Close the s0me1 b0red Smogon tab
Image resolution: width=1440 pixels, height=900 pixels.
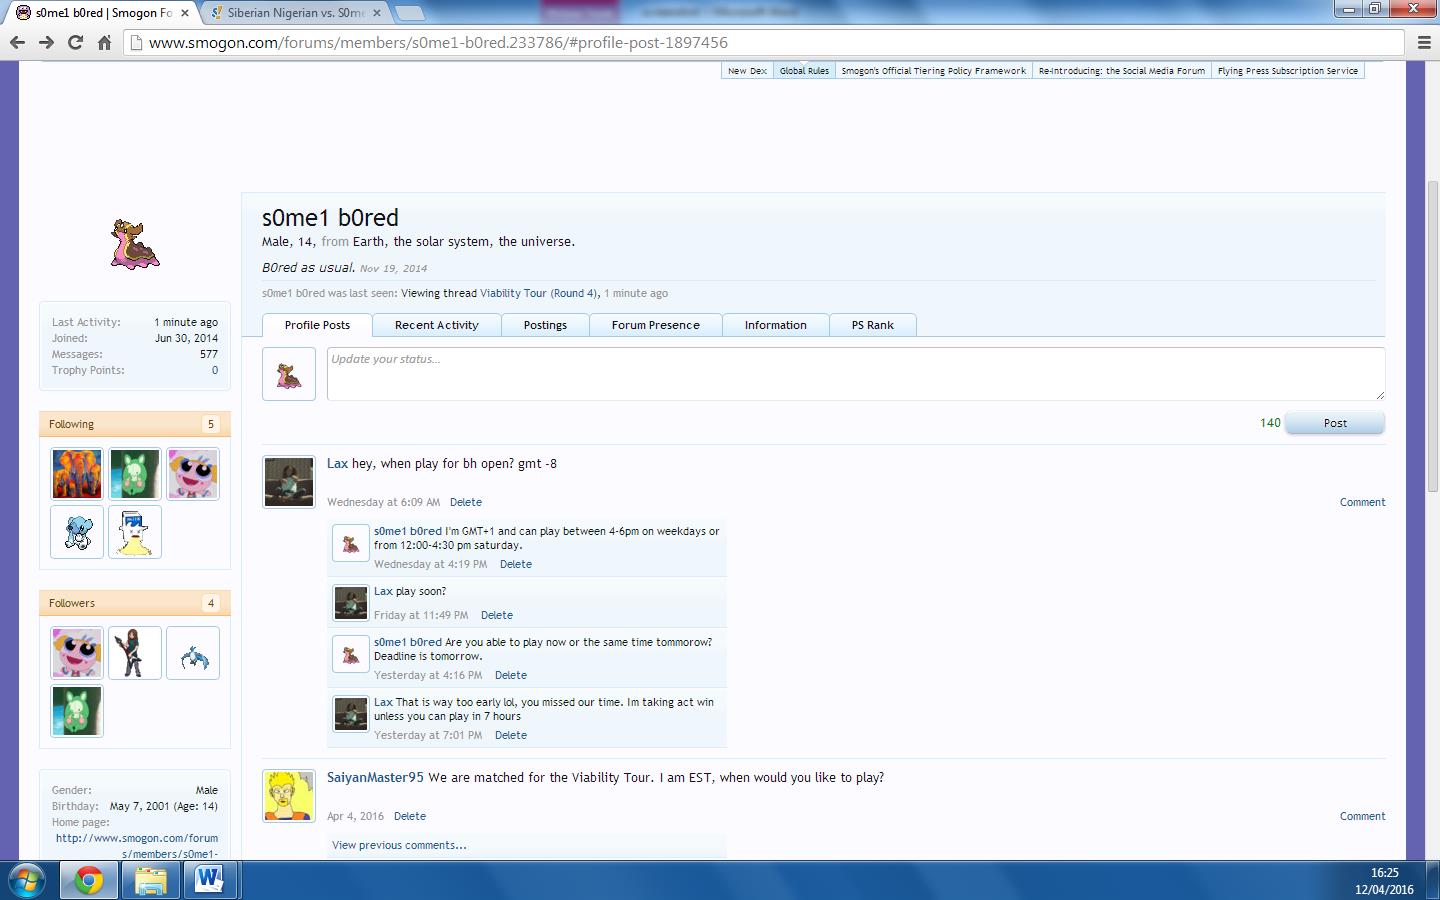click(184, 13)
